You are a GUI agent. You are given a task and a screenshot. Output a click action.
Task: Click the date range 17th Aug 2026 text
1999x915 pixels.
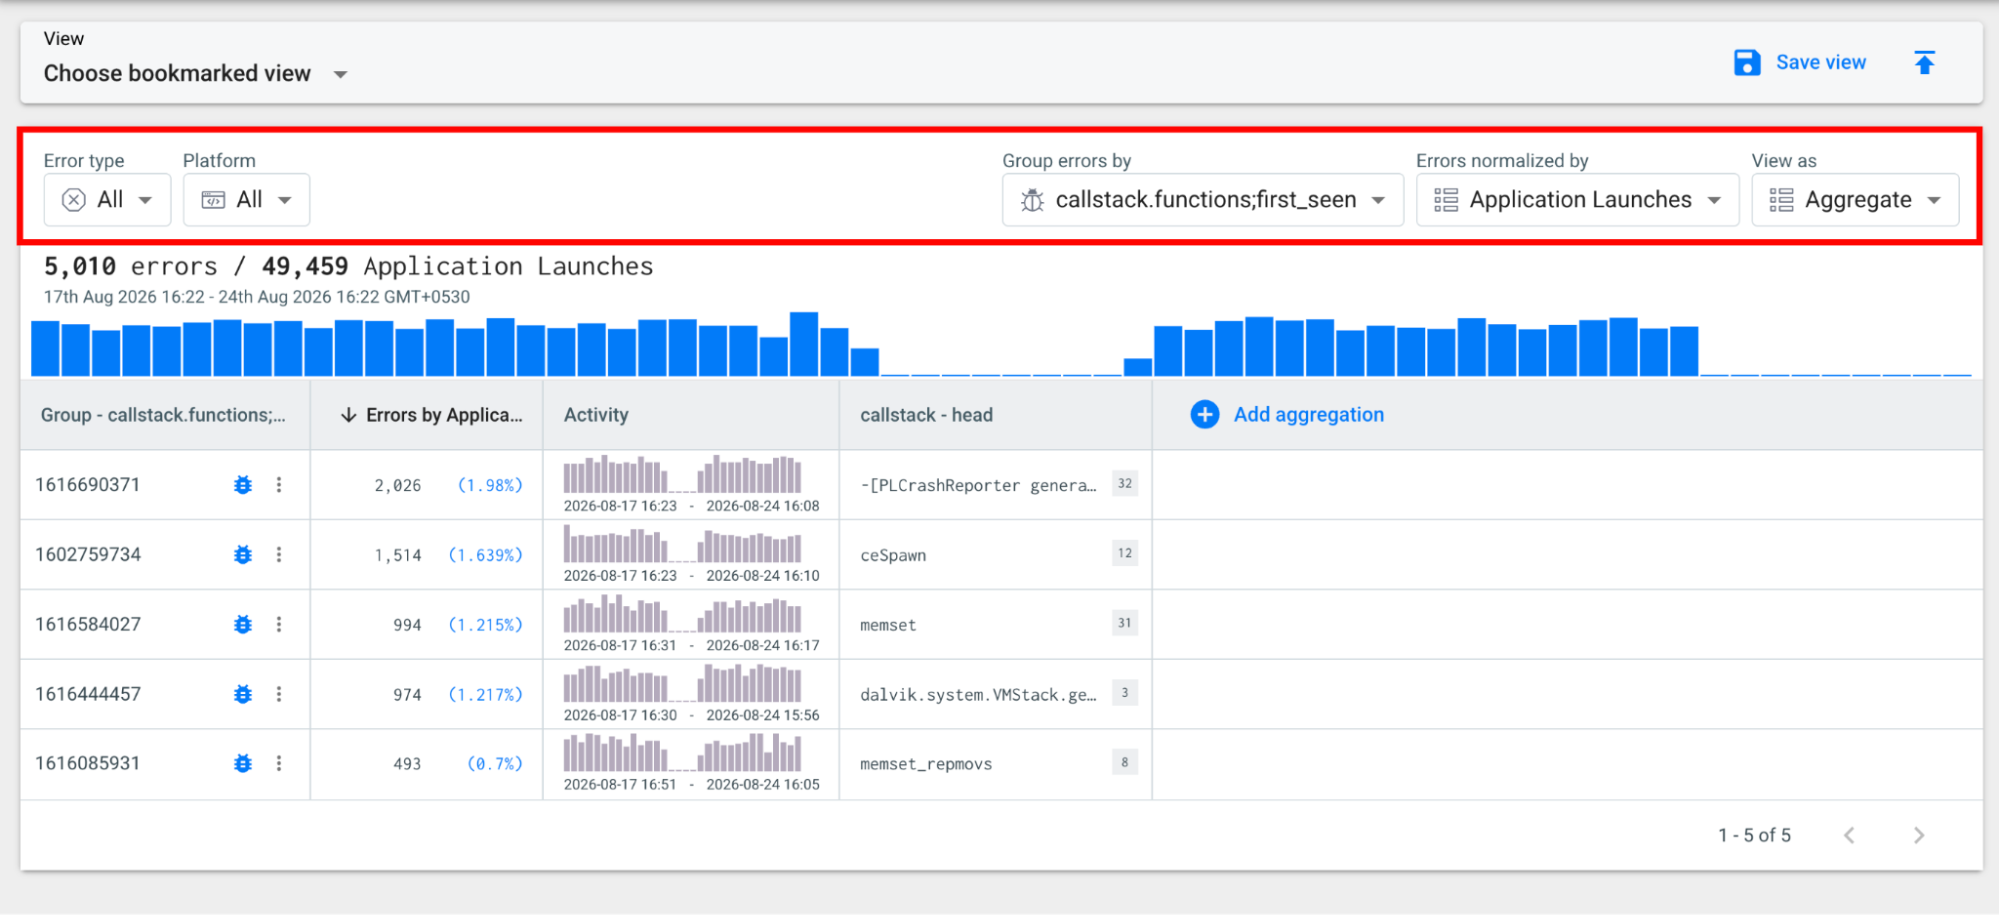(257, 297)
